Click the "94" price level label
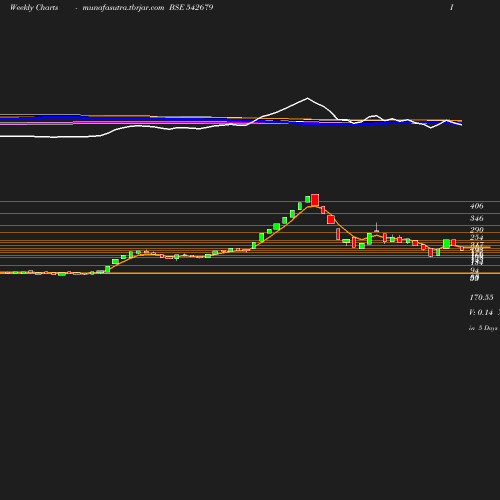Image resolution: width=500 pixels, height=500 pixels. point(474,270)
